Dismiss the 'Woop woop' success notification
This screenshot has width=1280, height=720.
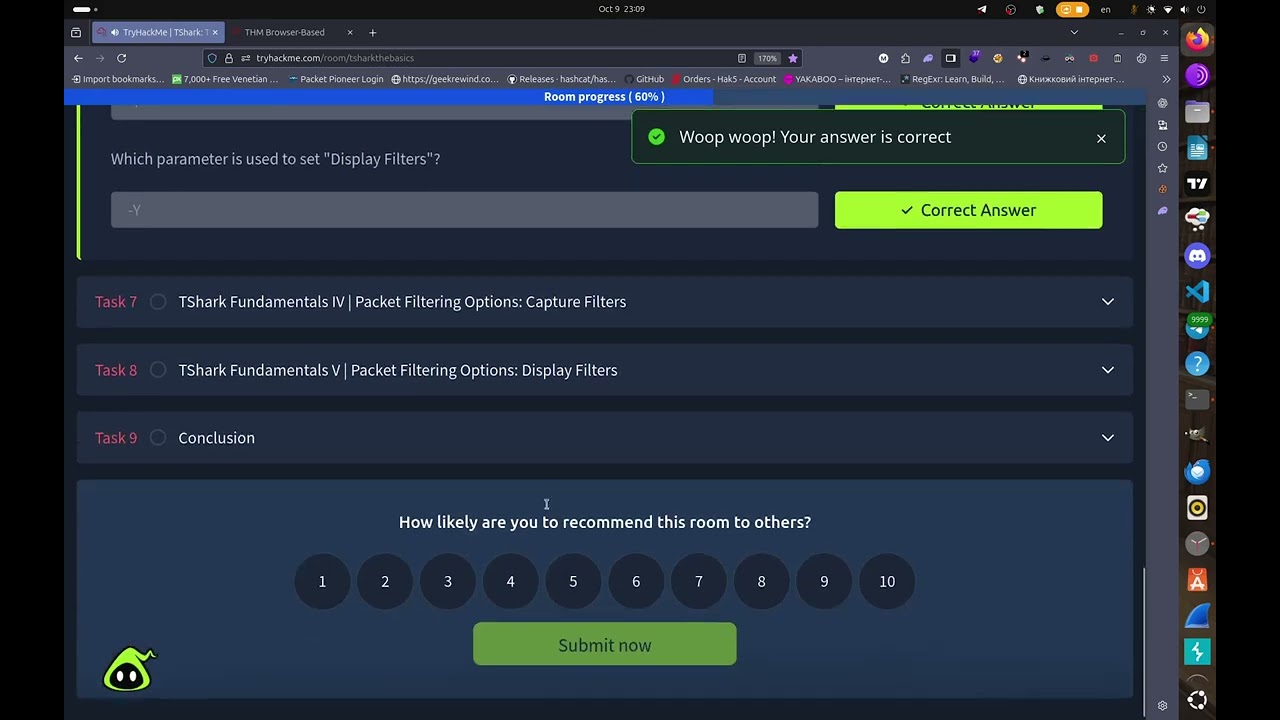1101,138
